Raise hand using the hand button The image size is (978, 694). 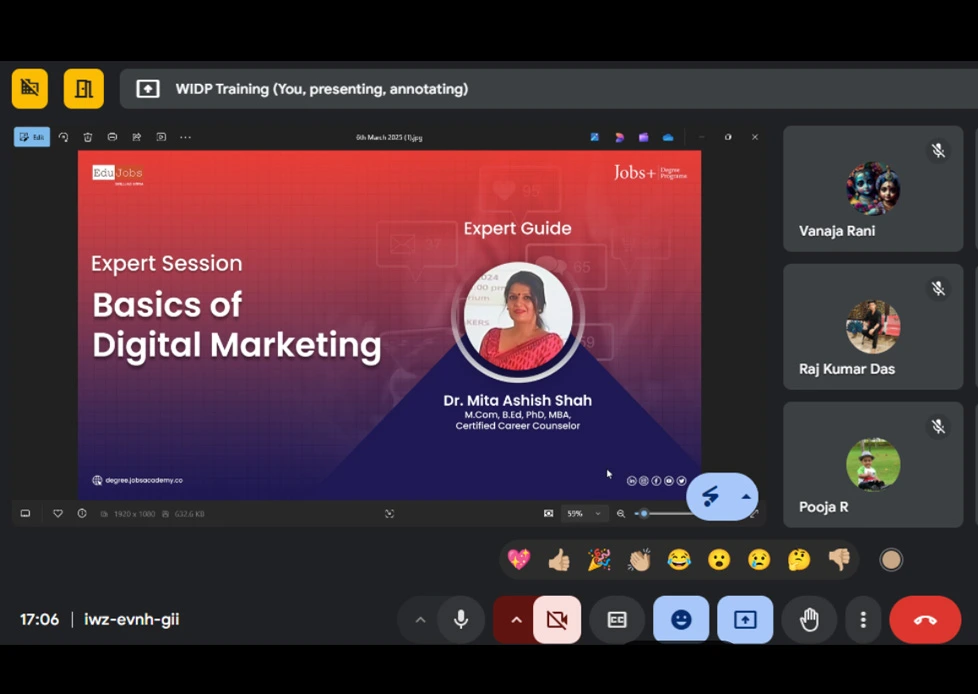click(x=809, y=619)
